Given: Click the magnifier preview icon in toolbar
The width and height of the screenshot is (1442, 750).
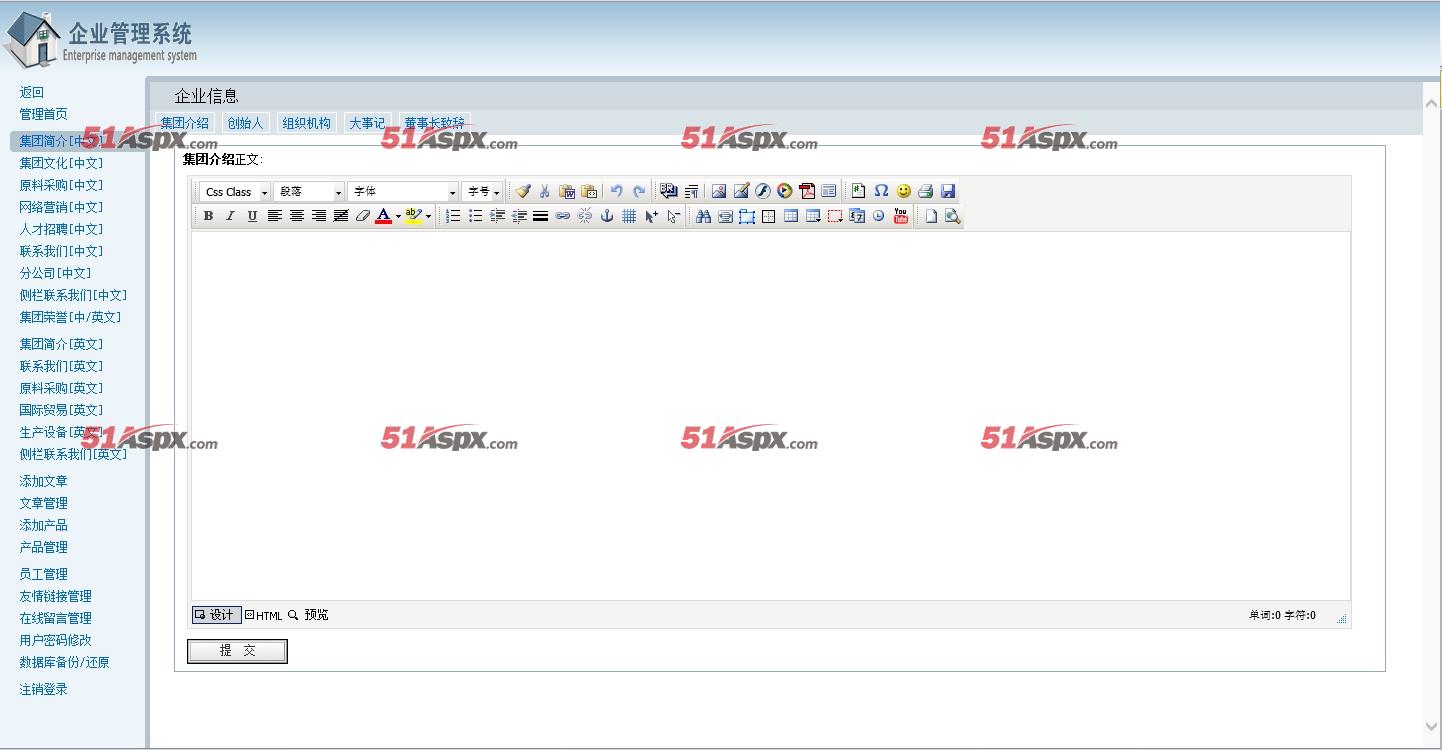Looking at the screenshot, I should pos(953,216).
